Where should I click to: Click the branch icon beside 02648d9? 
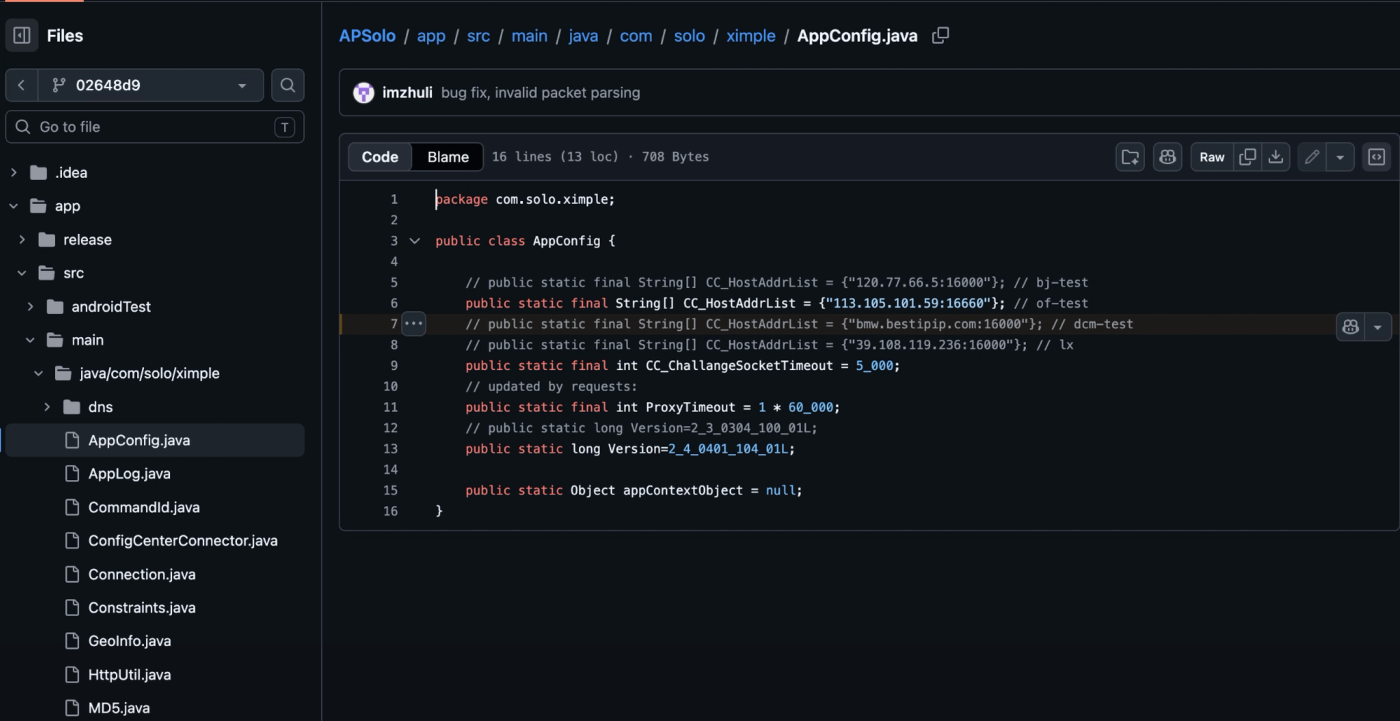[58, 85]
